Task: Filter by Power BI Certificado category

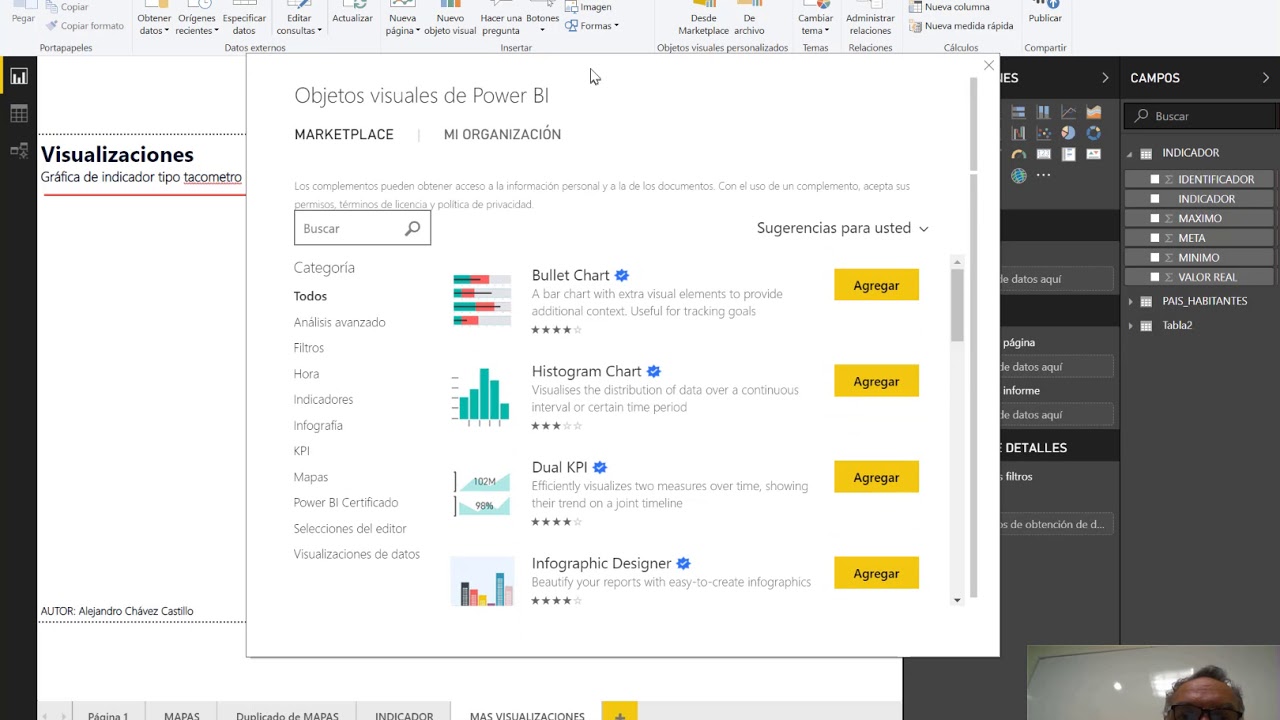Action: 346,503
